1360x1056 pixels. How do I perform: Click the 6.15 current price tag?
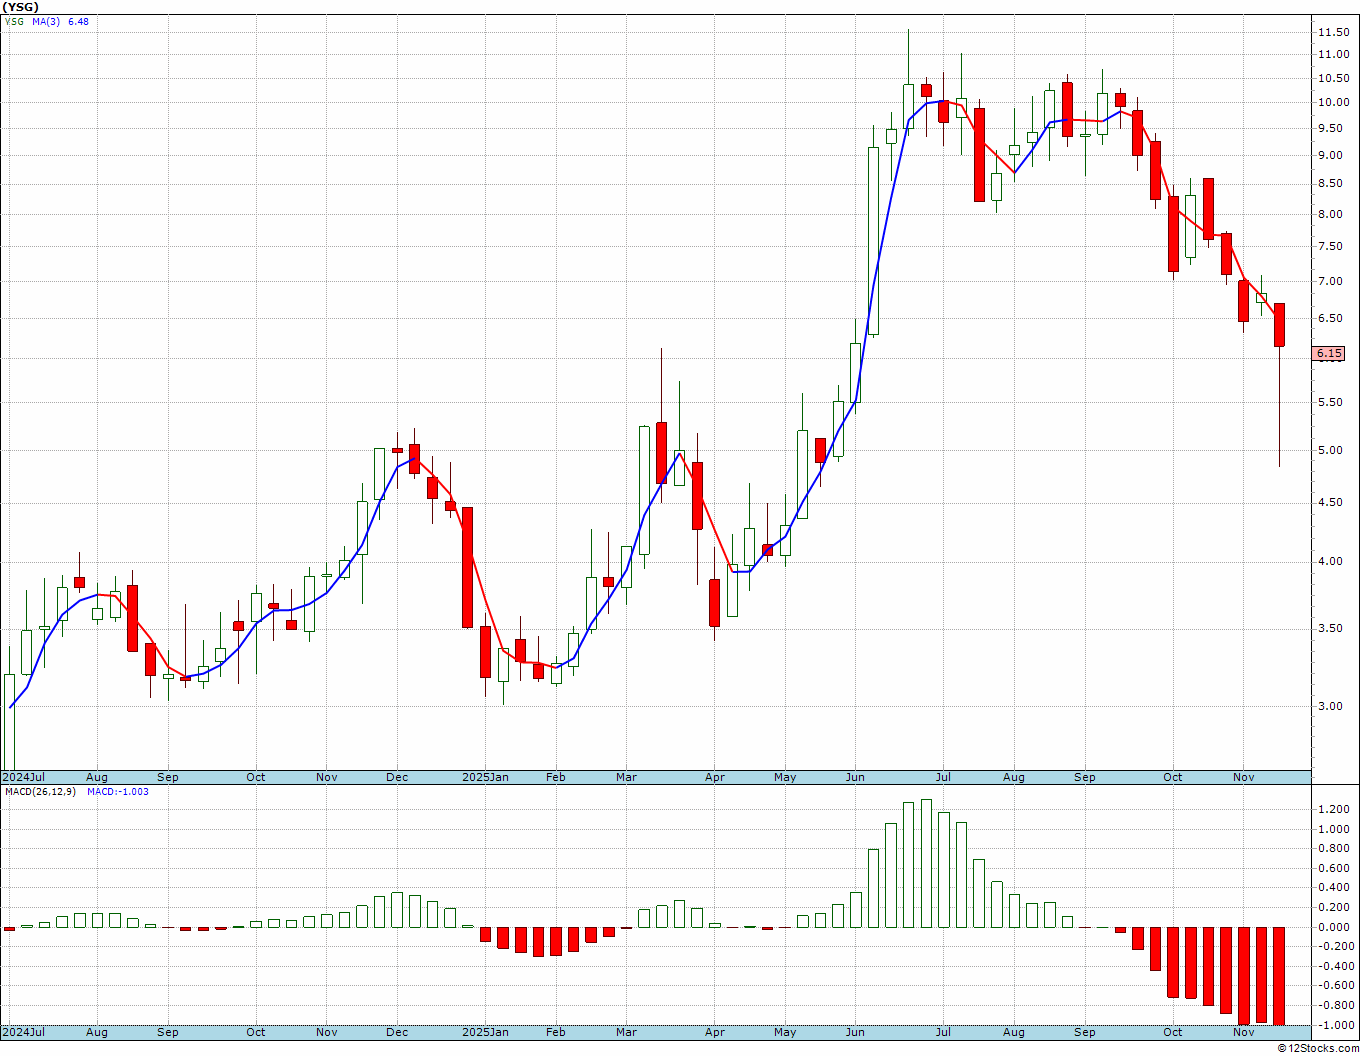point(1329,353)
